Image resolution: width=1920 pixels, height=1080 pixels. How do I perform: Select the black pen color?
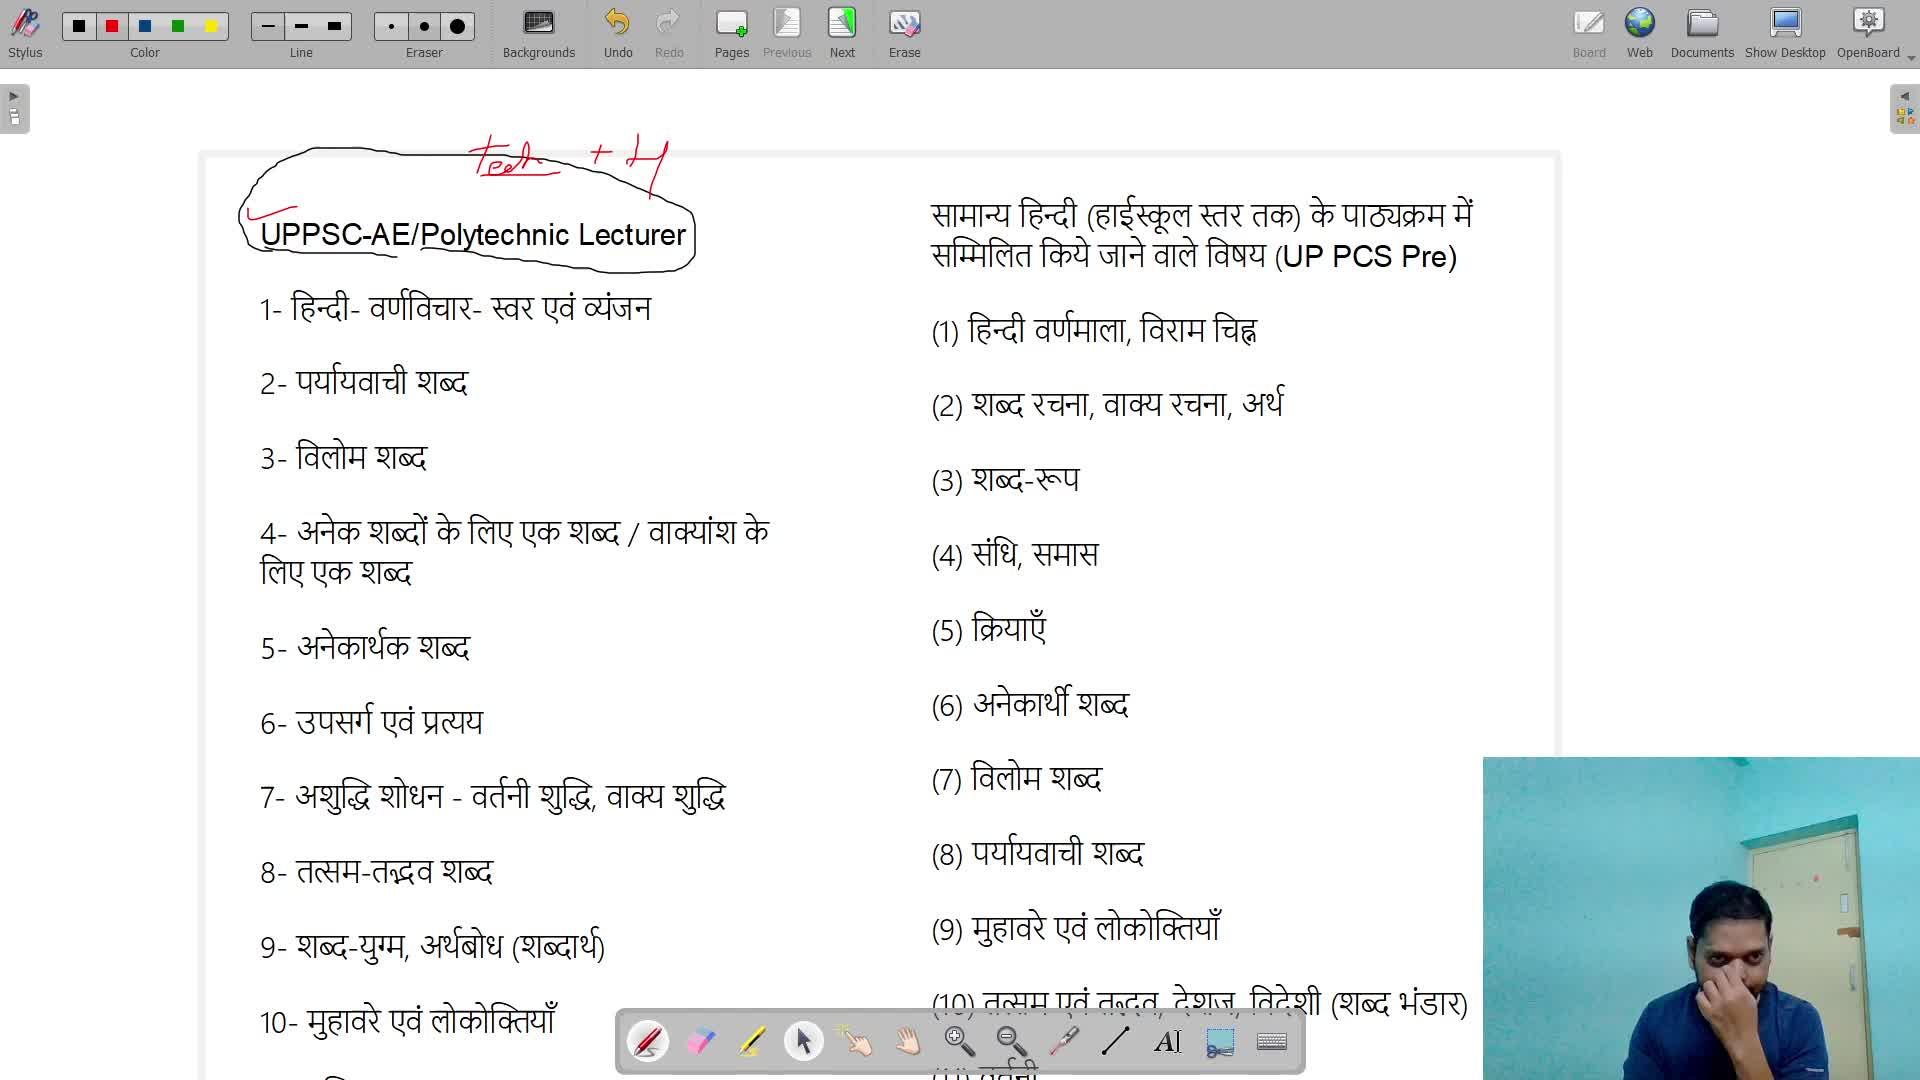click(79, 26)
